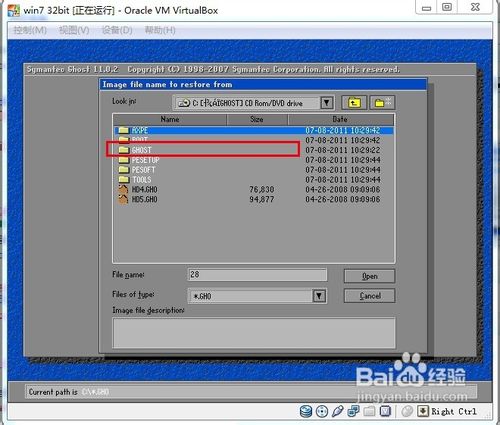500x425 pixels.
Task: Click the PESETUP folder icon
Action: (124, 160)
